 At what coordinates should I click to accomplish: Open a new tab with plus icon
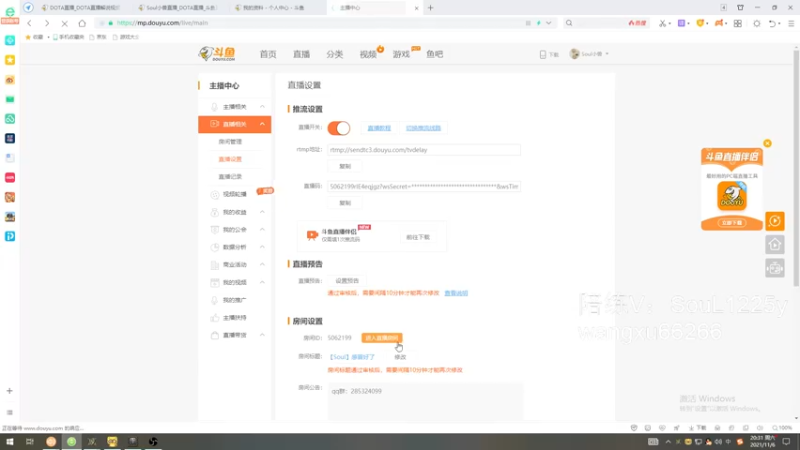[x=431, y=8]
